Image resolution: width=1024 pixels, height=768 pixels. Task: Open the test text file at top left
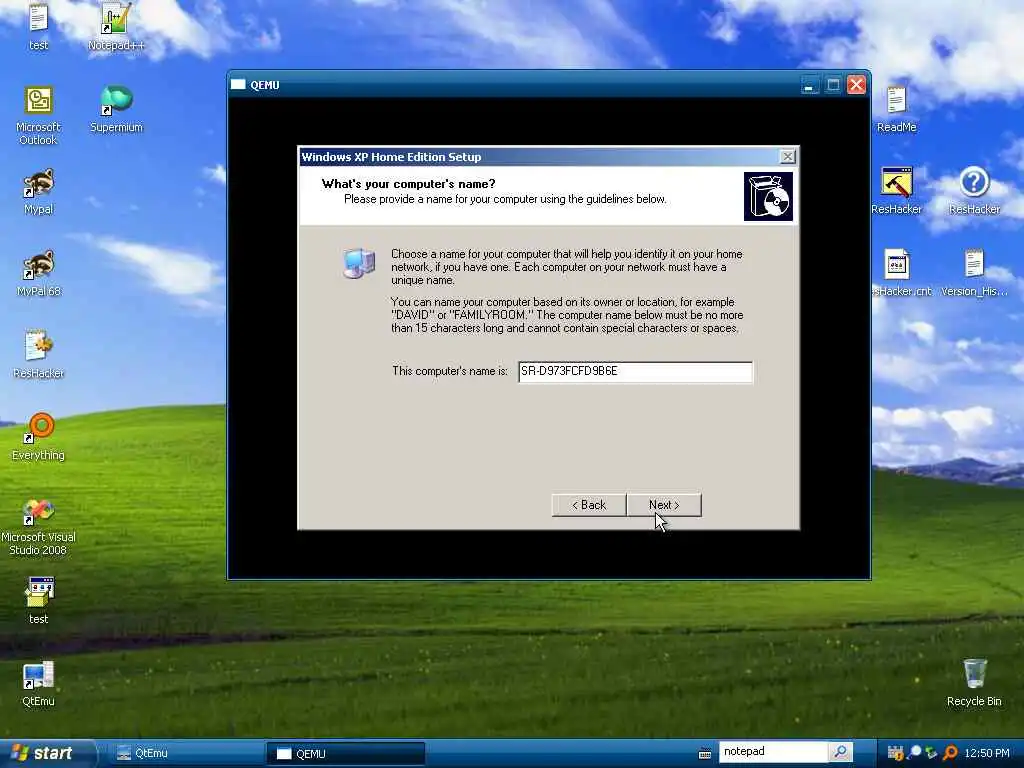(x=39, y=27)
